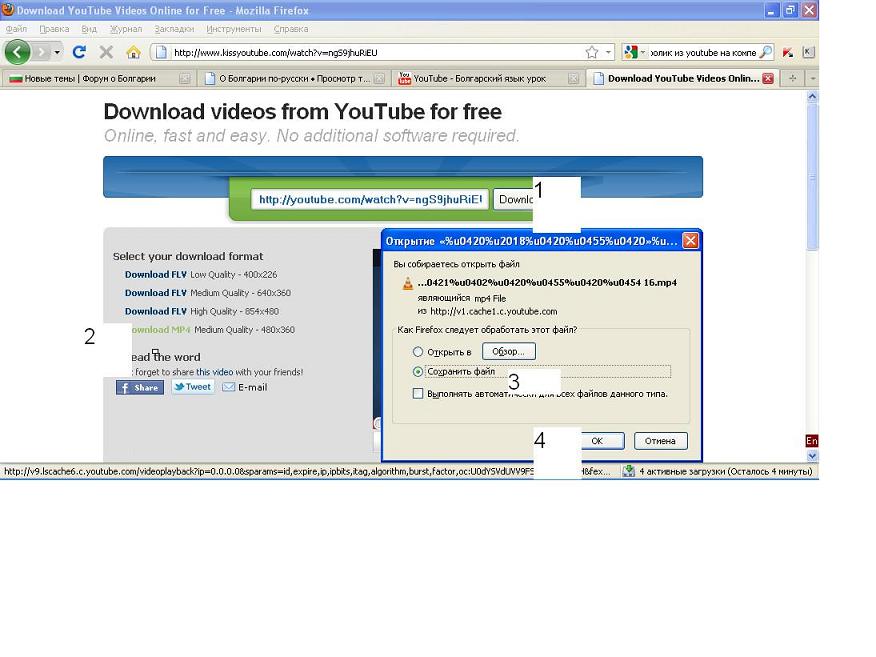This screenshot has height=657, width=876.
Task: Open the back/forward history dropdown arrow
Action: (x=57, y=53)
